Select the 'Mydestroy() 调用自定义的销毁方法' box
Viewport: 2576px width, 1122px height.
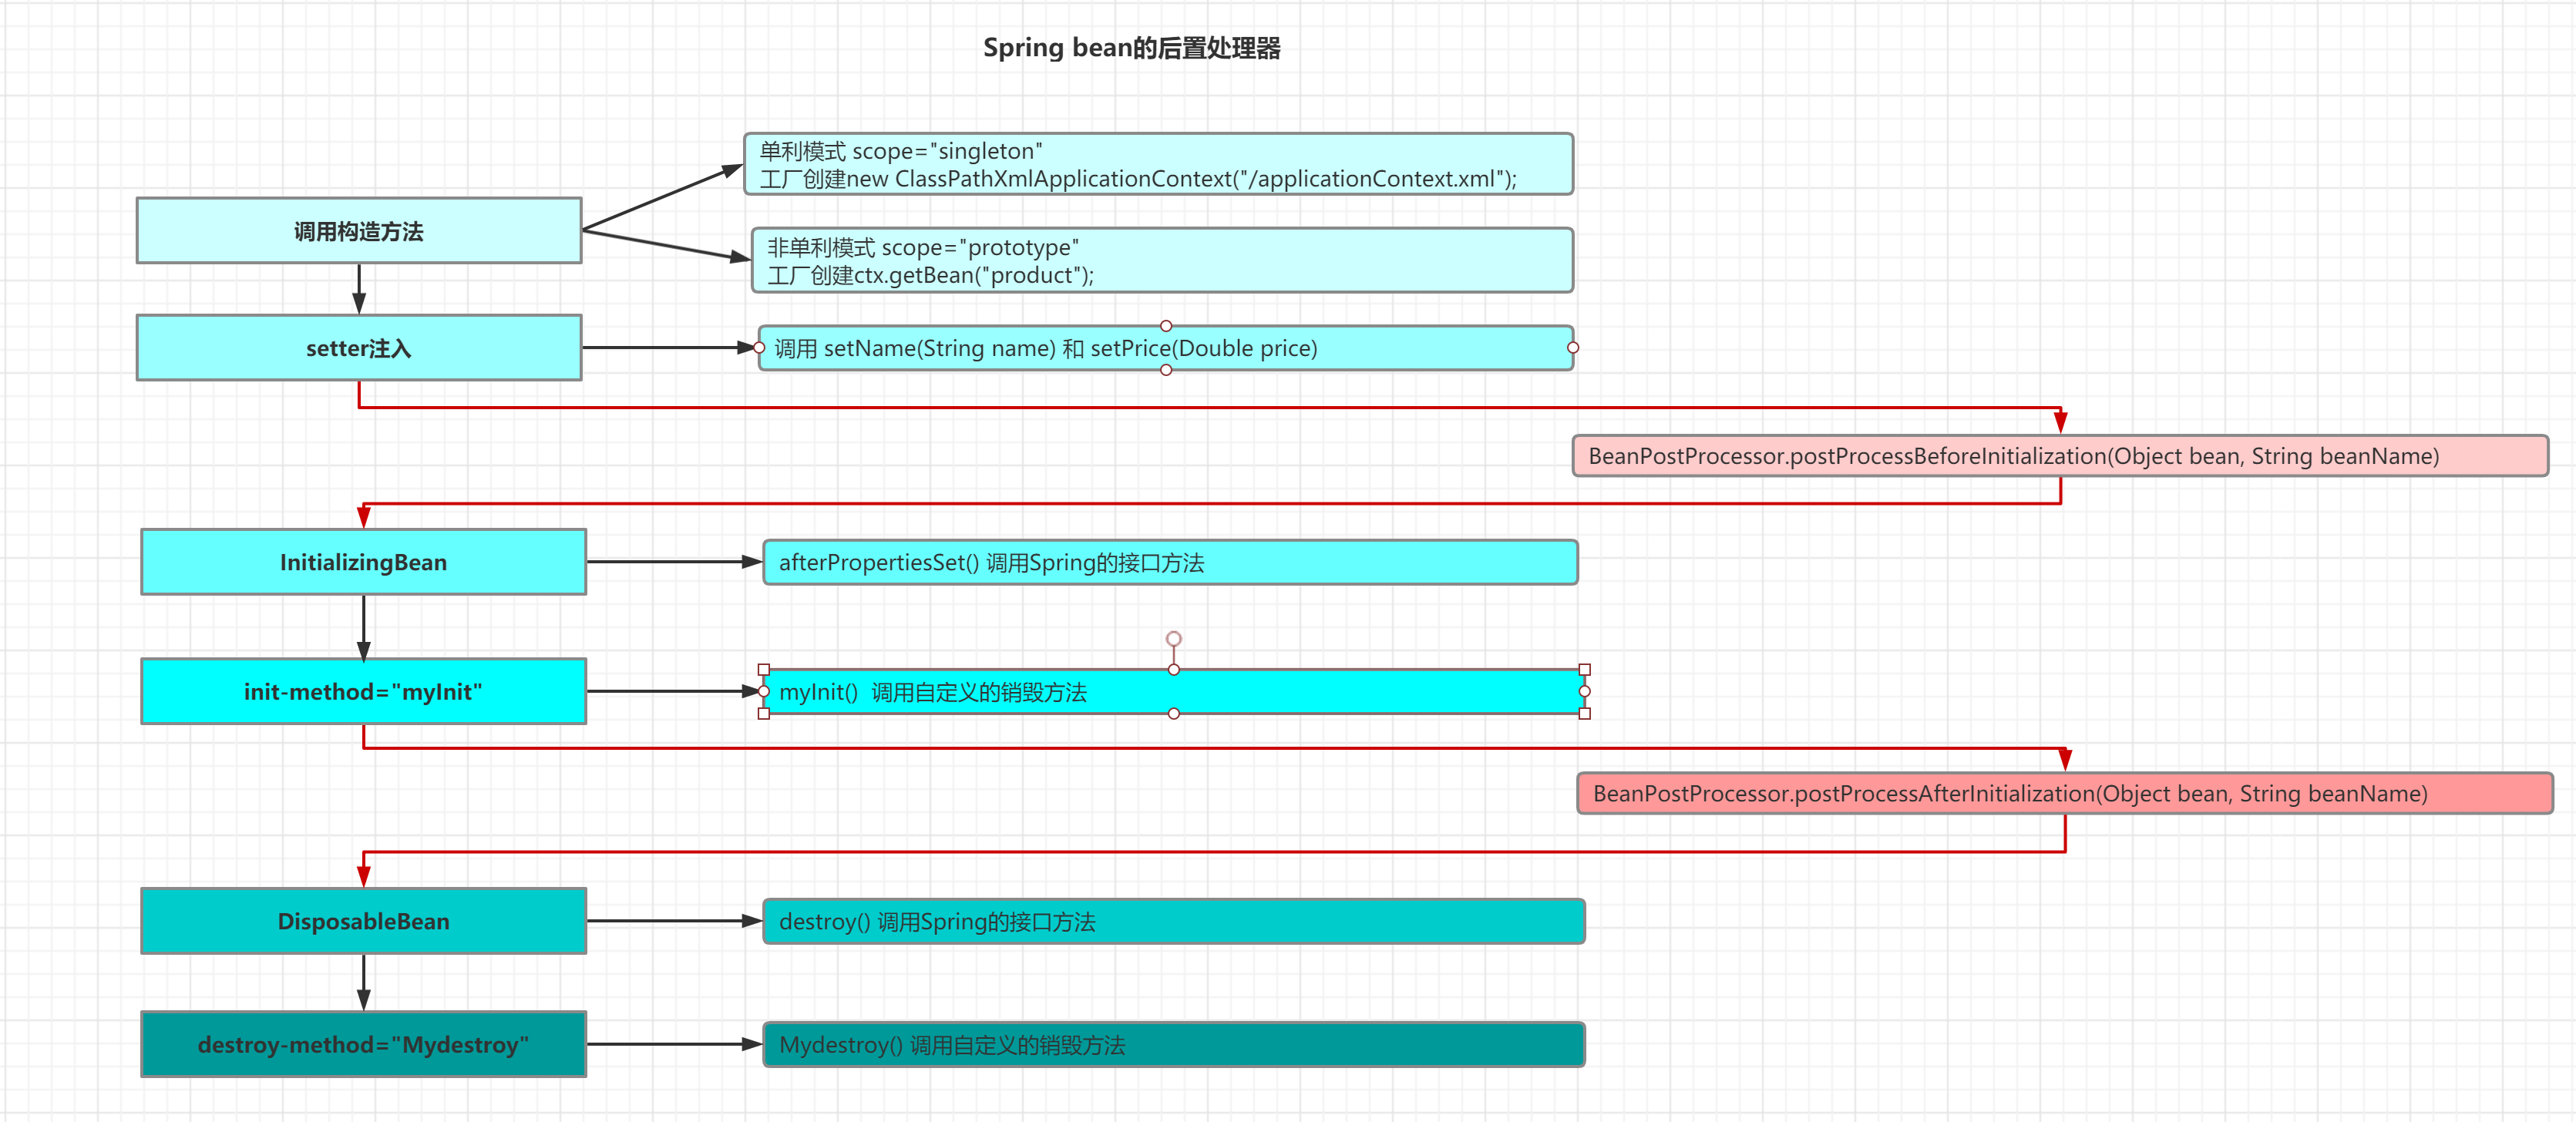(1174, 1044)
